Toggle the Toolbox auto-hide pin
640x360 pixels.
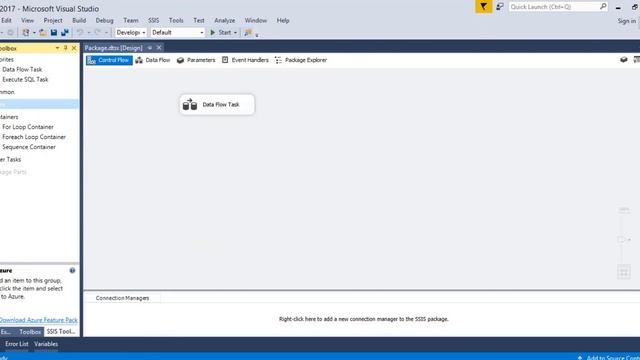click(65, 48)
